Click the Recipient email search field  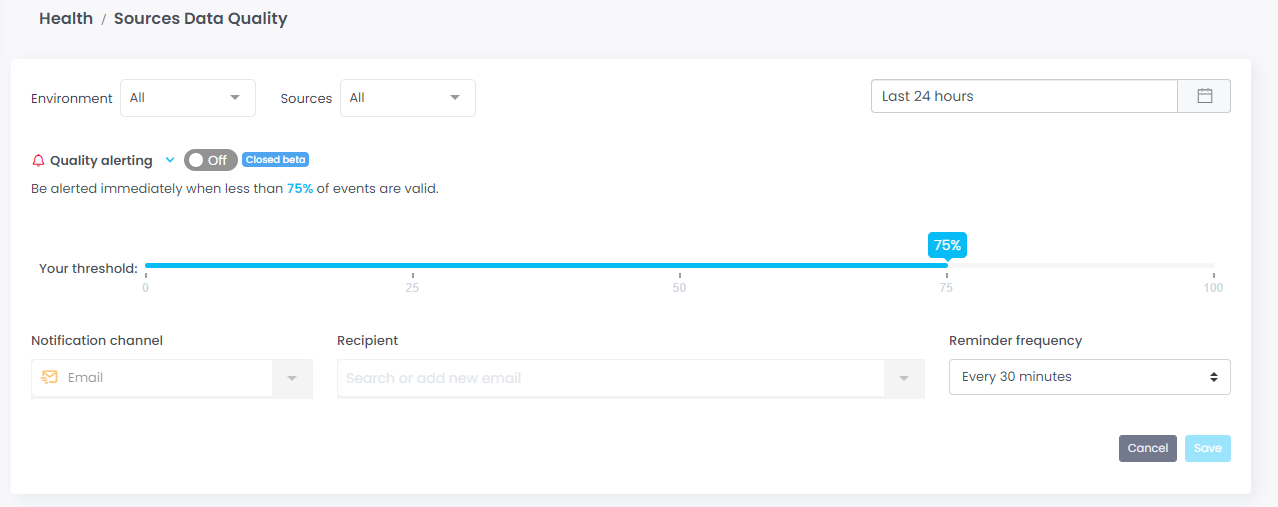610,379
